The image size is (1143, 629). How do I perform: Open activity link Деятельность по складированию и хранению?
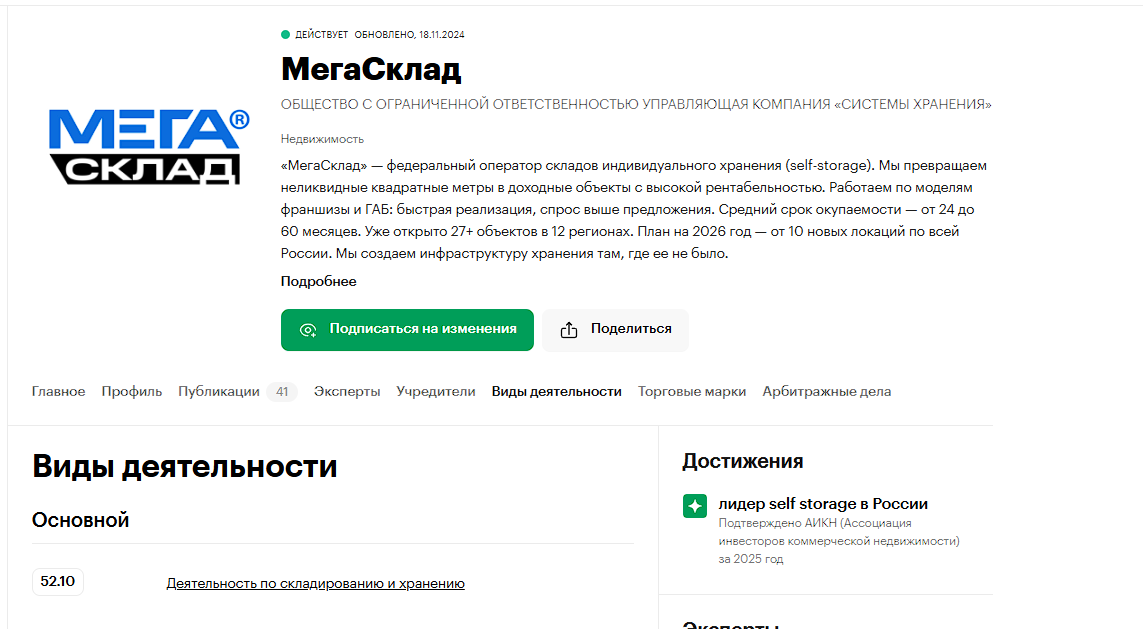click(316, 582)
